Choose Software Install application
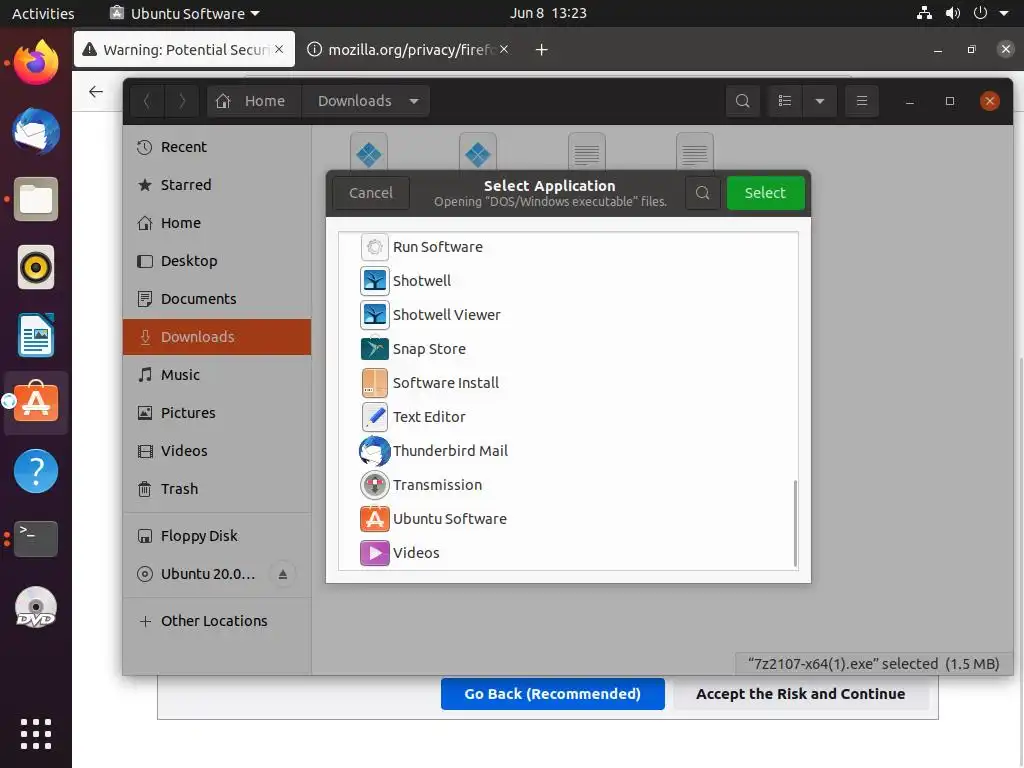The image size is (1024, 768). point(568,383)
